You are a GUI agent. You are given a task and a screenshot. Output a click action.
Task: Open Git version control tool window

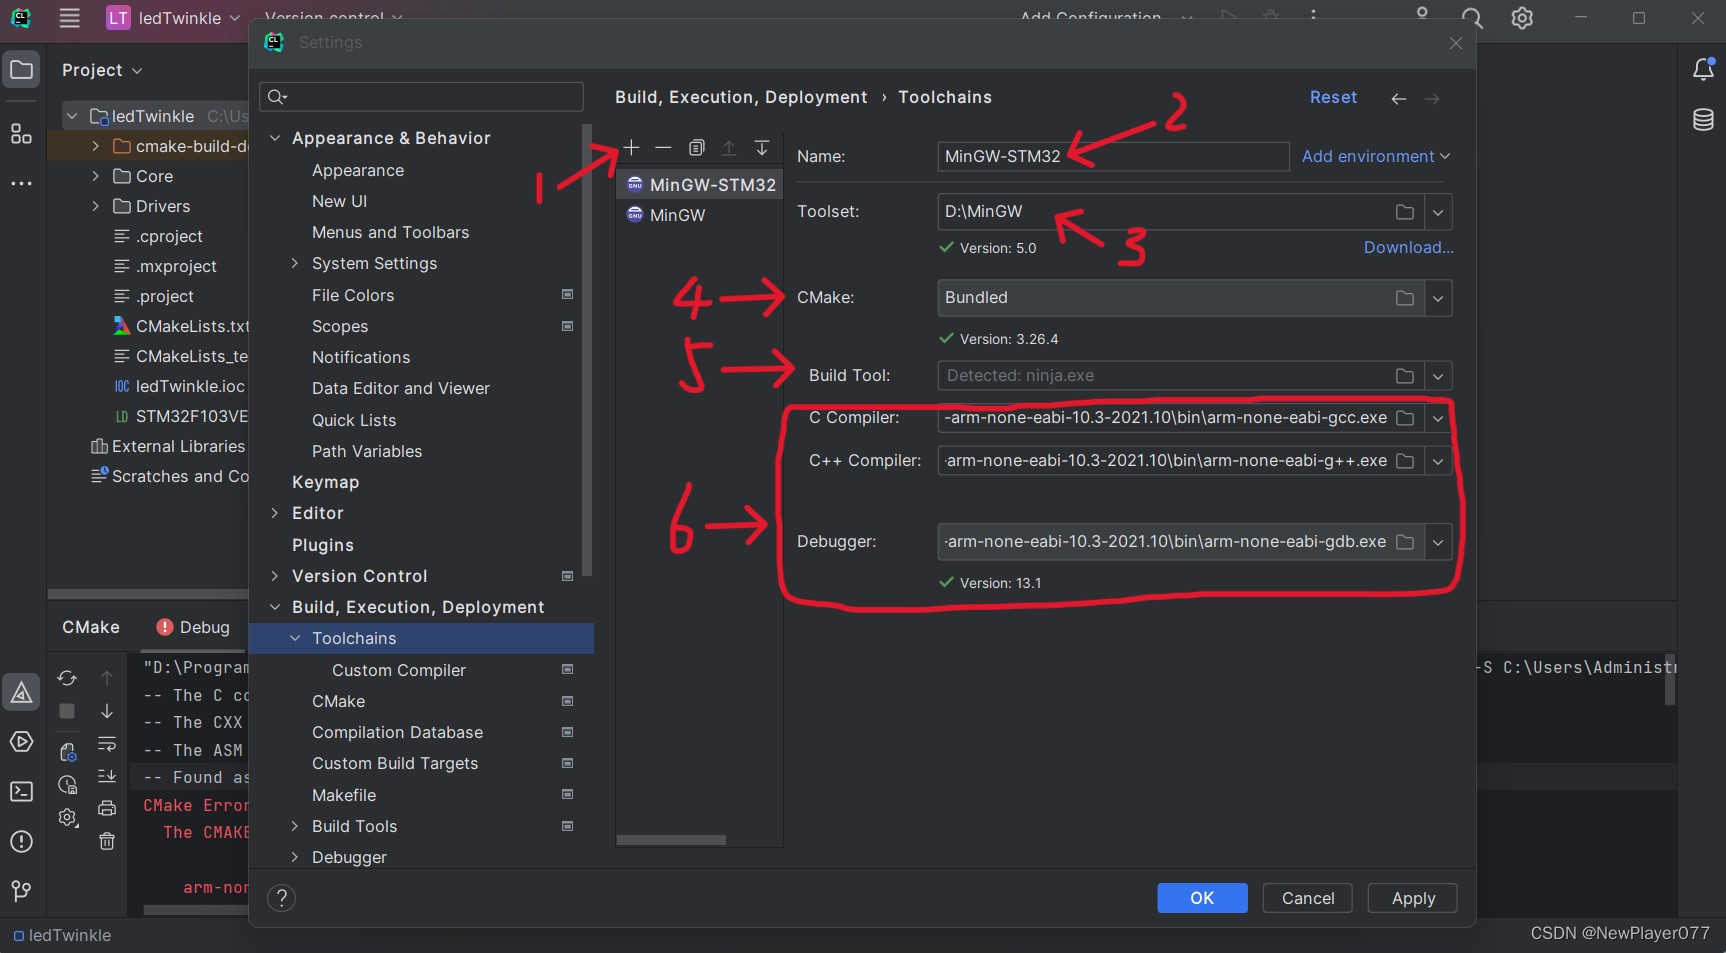click(x=21, y=890)
